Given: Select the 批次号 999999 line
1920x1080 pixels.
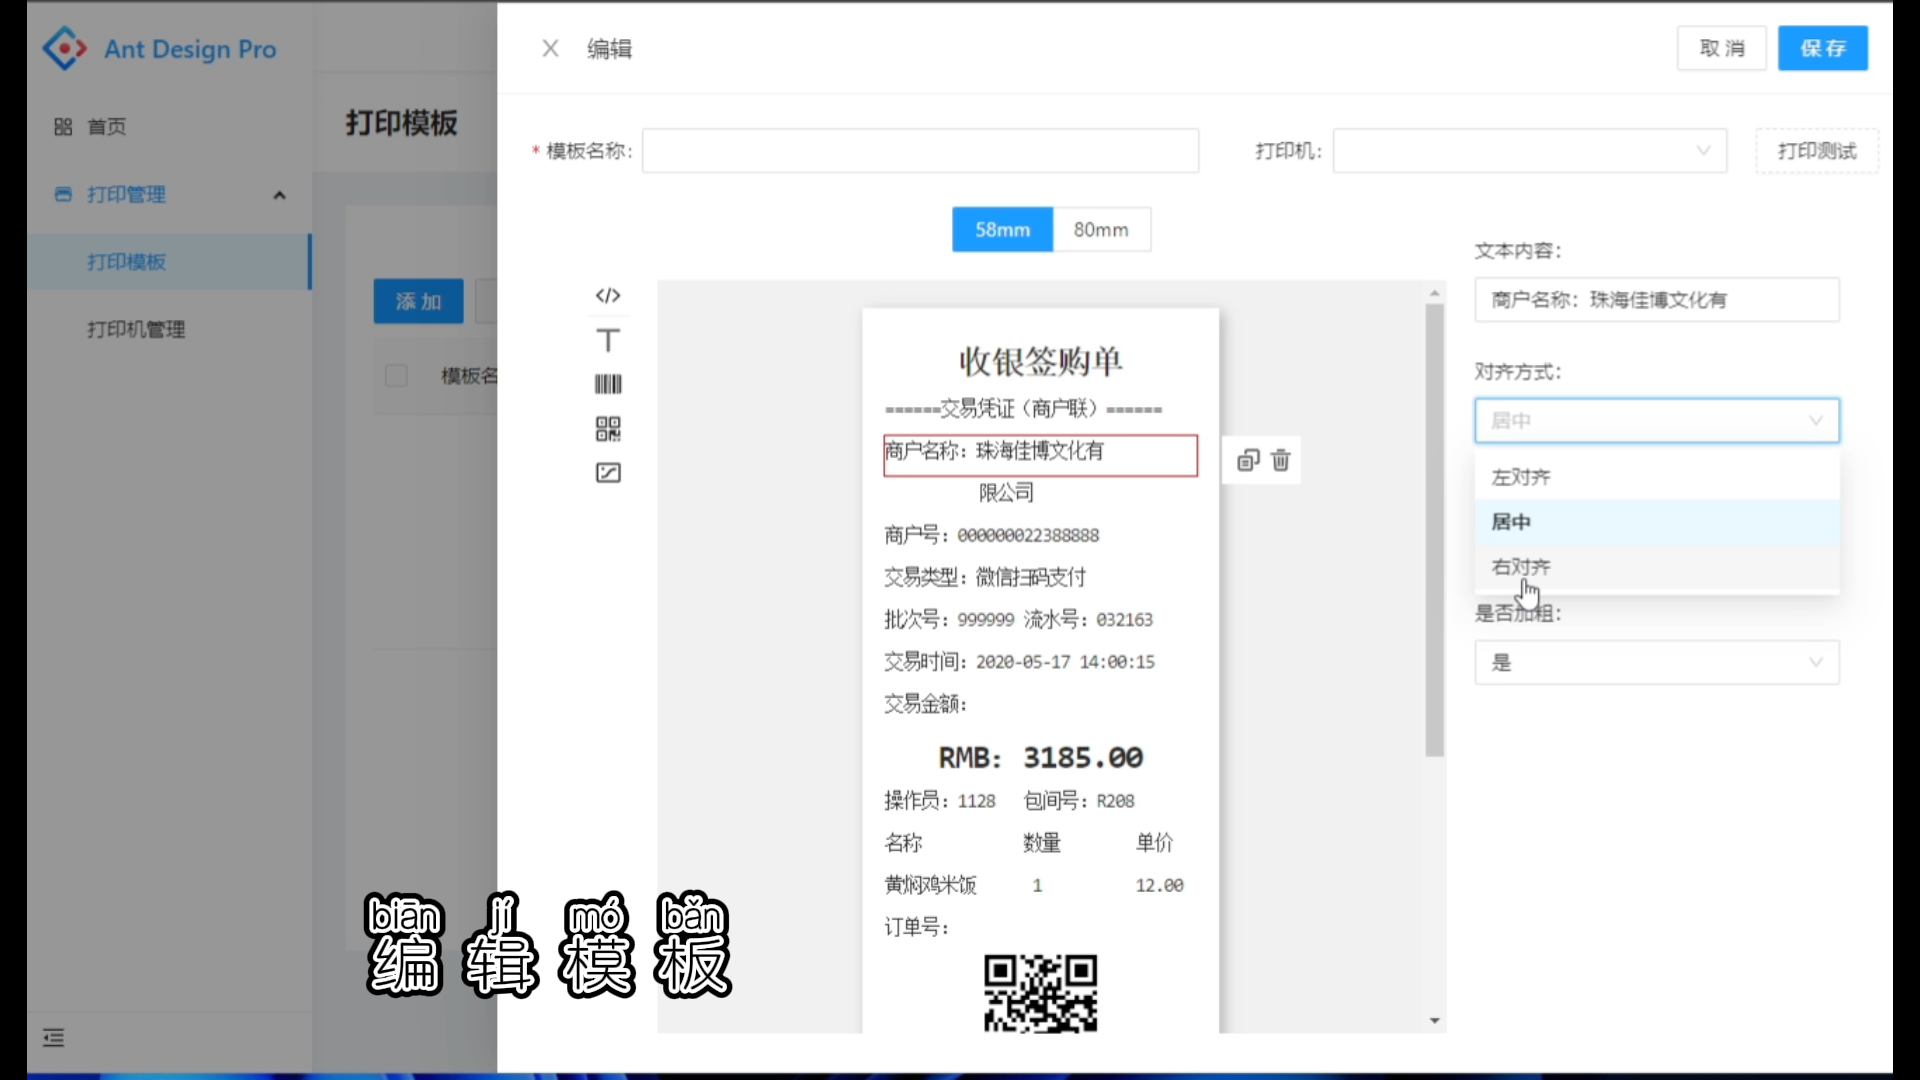Looking at the screenshot, I should tap(1018, 620).
